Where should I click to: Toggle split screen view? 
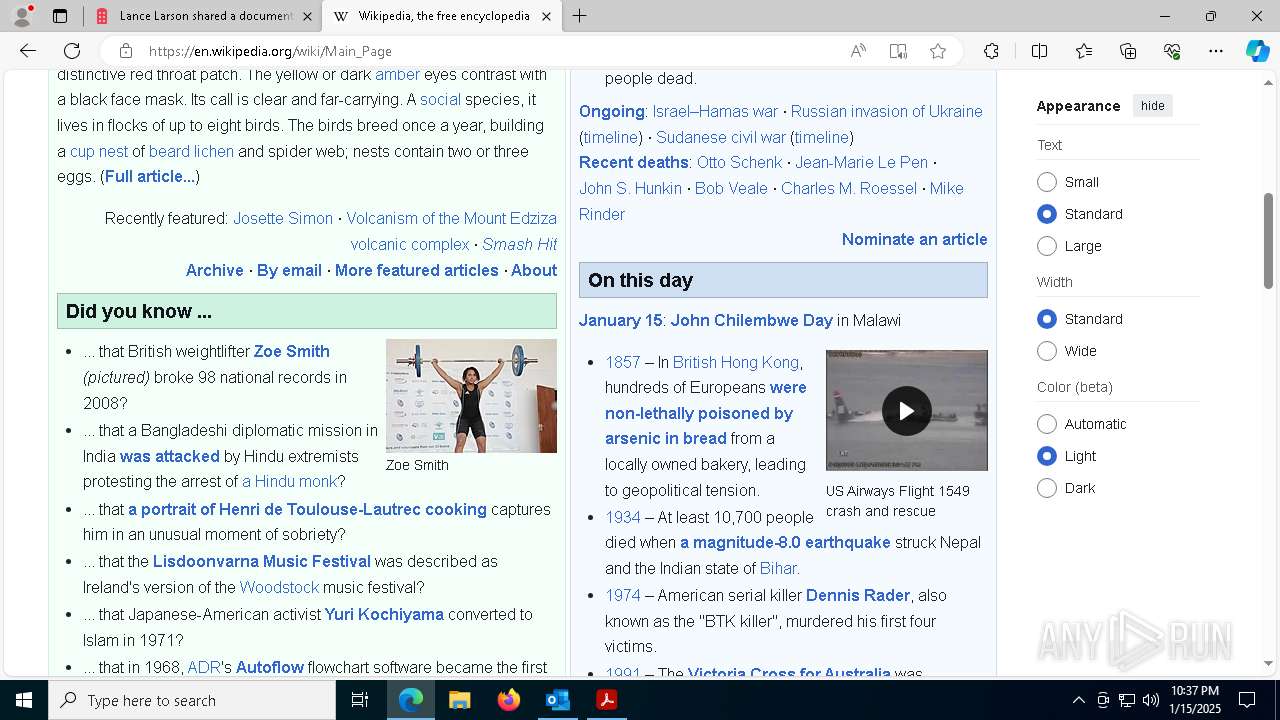[x=1039, y=51]
